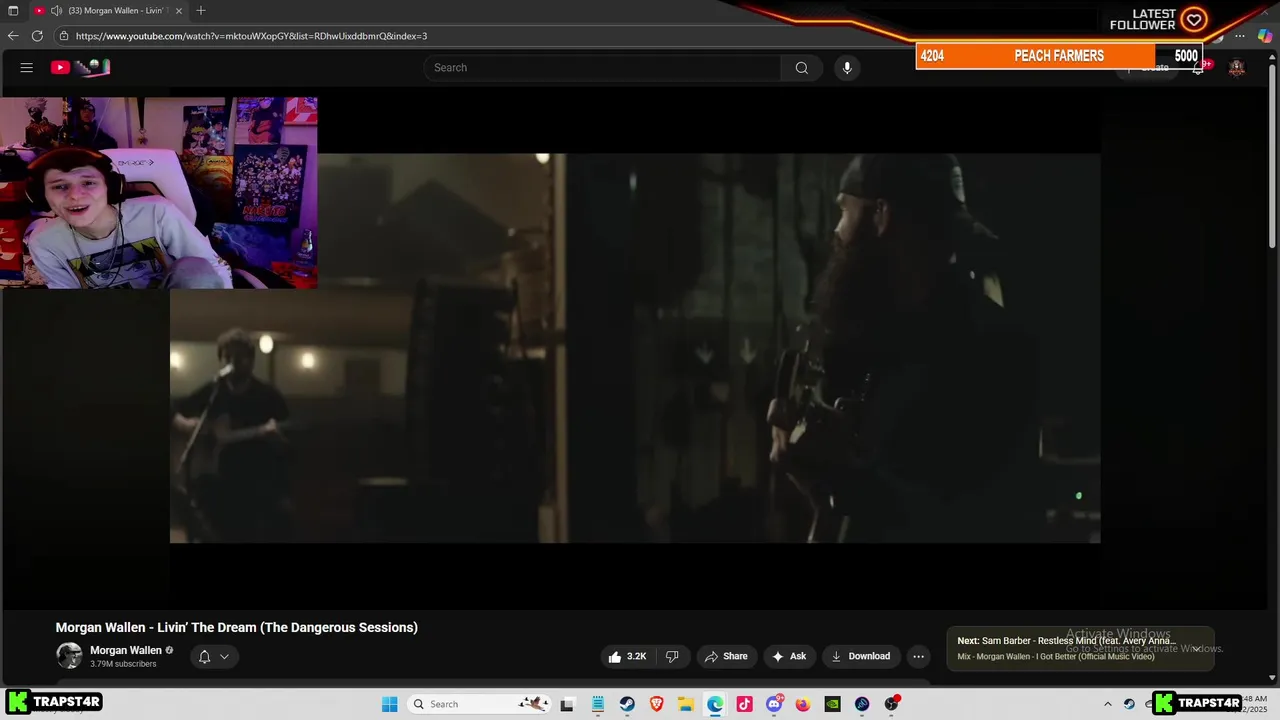Focus the YouTube search field
The width and height of the screenshot is (1280, 720).
602,68
